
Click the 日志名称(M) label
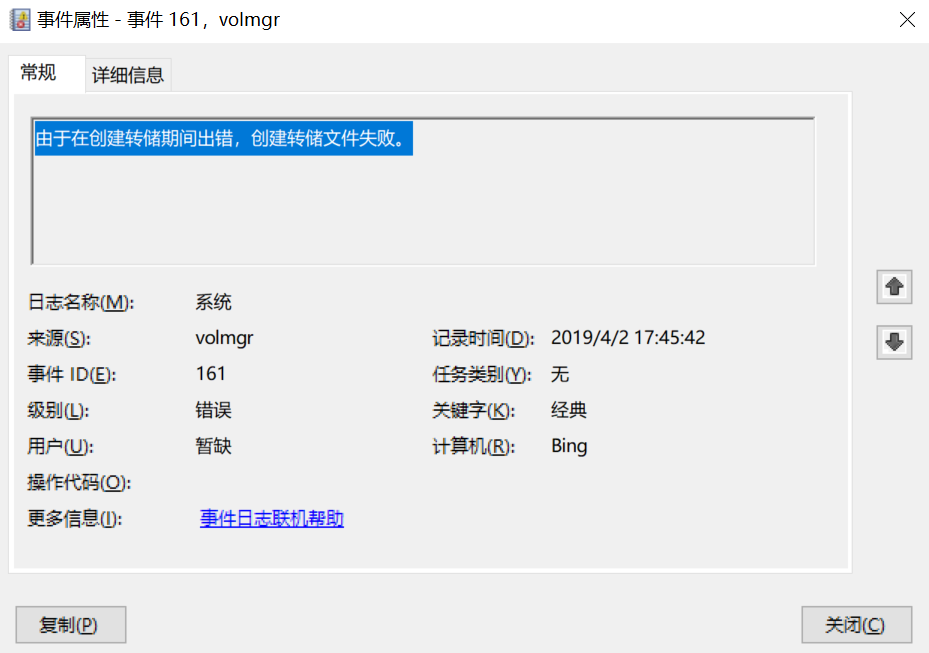81,302
